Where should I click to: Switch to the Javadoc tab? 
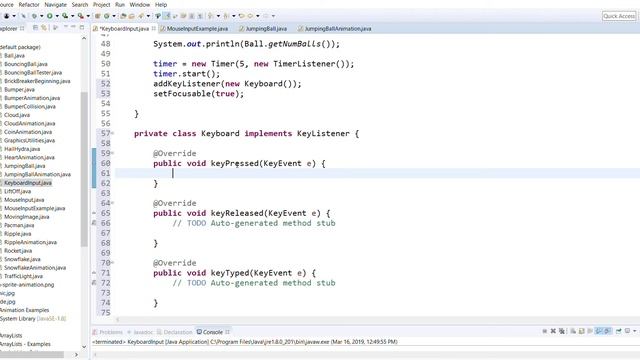click(x=140, y=332)
